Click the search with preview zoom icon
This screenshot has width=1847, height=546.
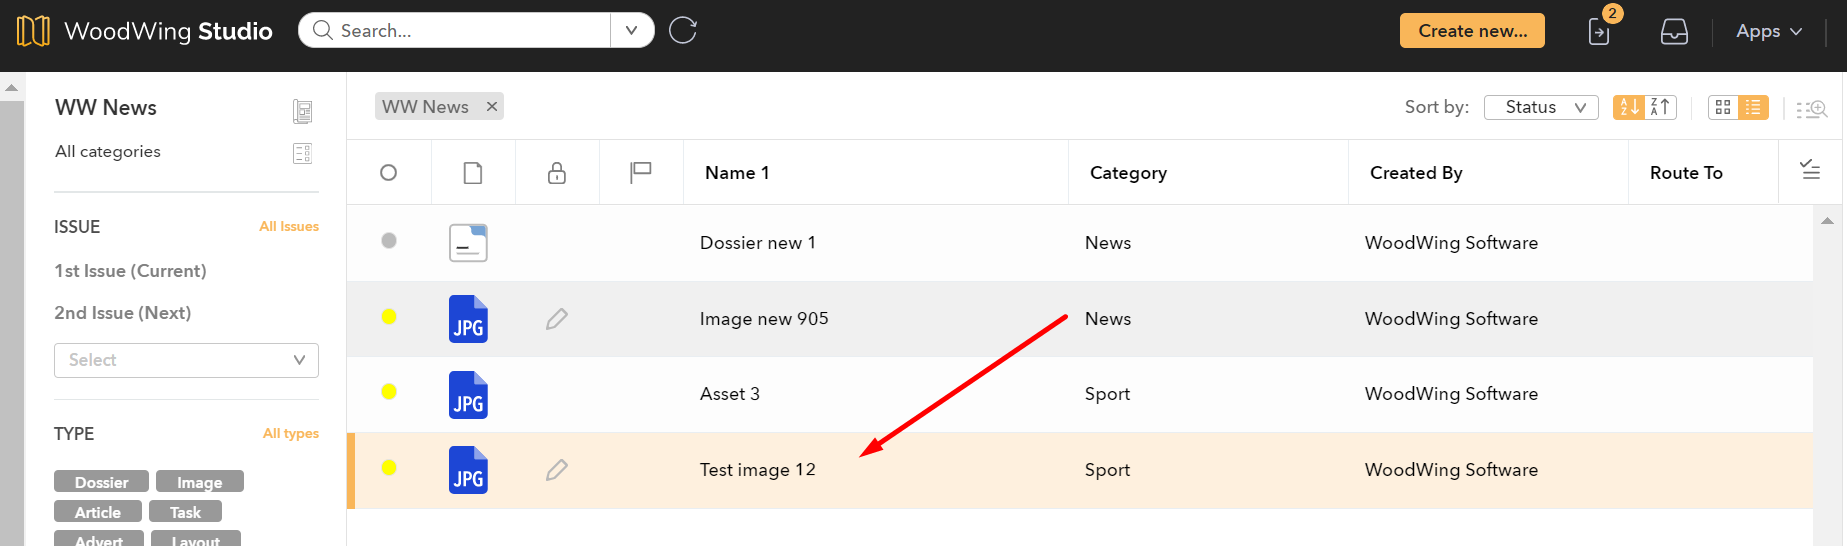click(x=1812, y=108)
